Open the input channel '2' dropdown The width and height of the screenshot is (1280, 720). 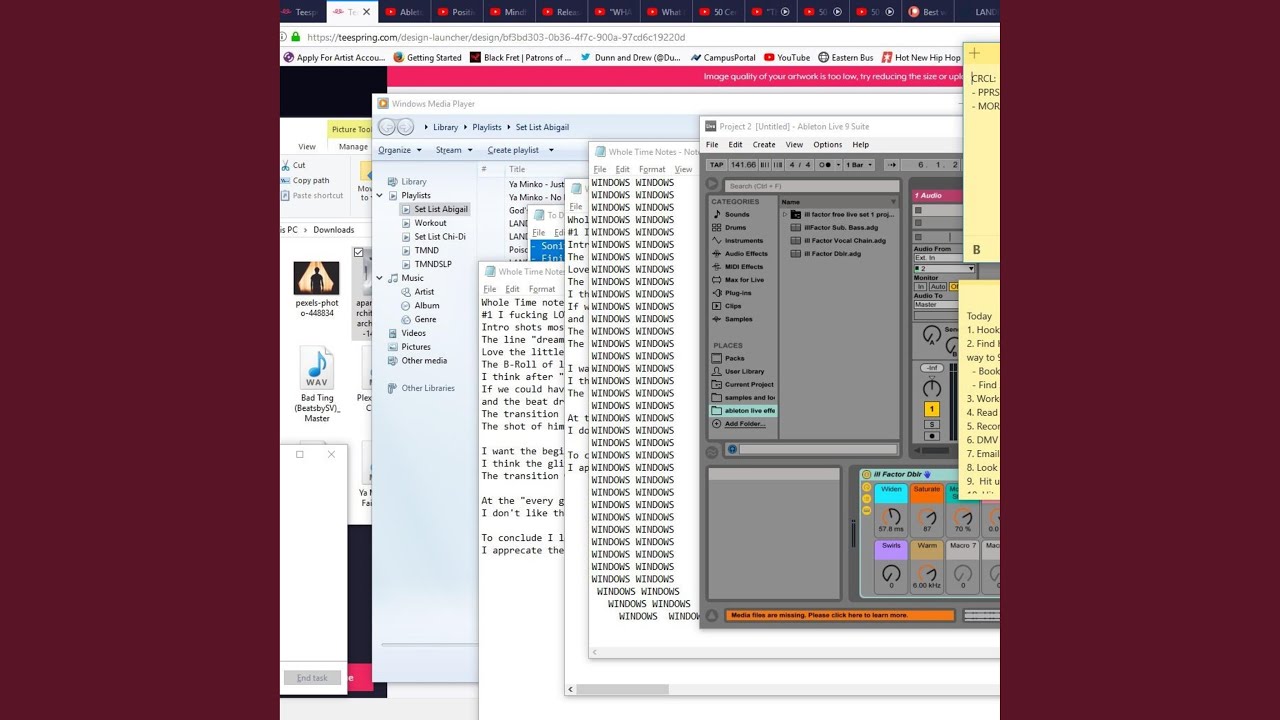(944, 268)
